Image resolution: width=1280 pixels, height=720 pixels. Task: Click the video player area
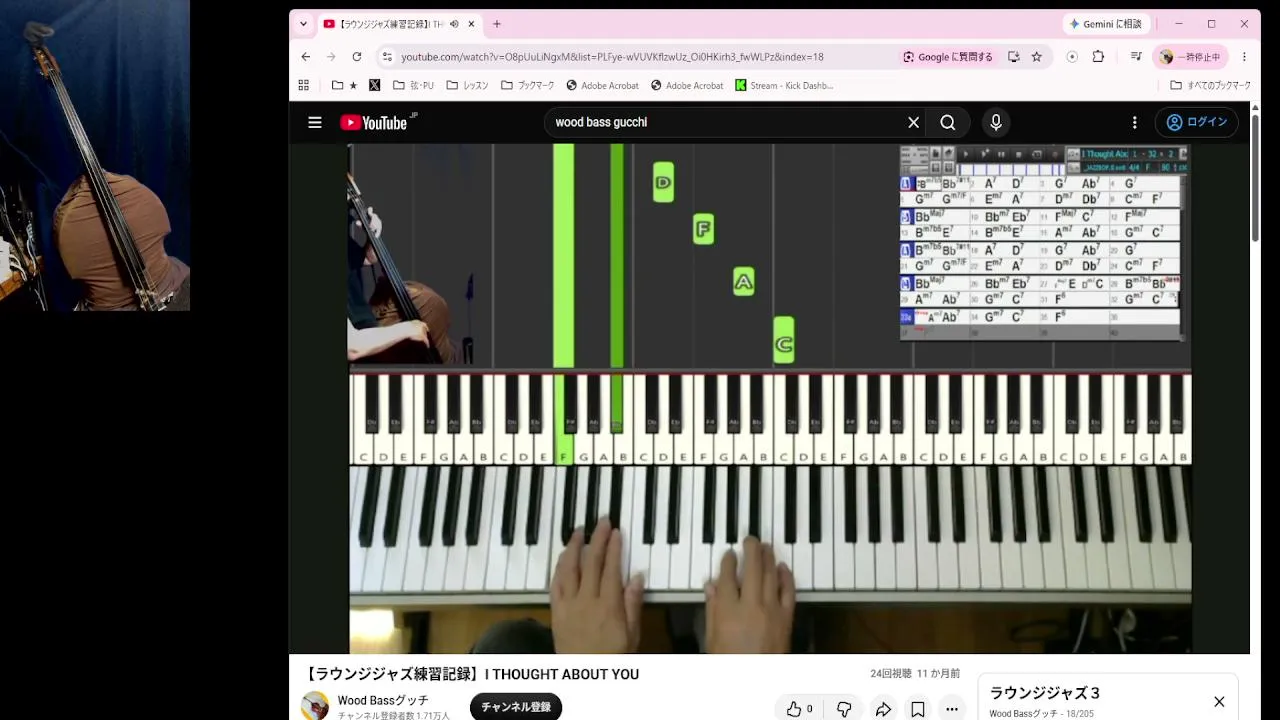(769, 398)
